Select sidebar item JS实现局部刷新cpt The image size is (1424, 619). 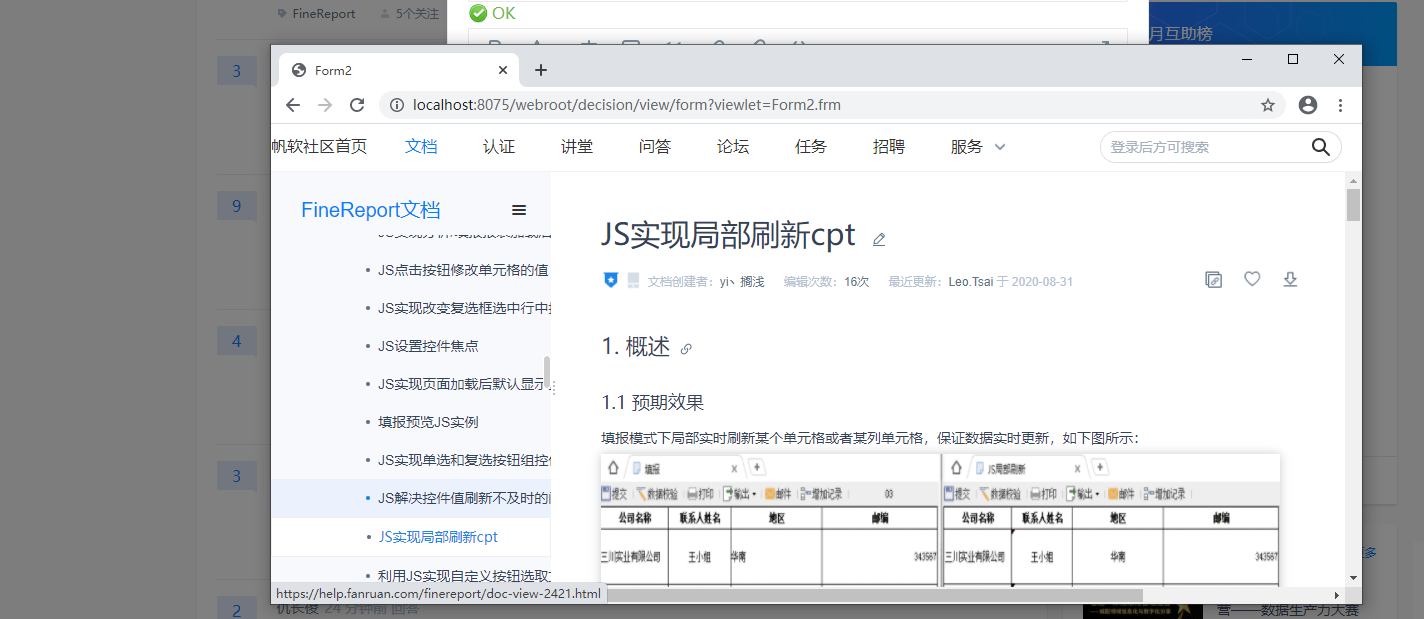pos(438,537)
